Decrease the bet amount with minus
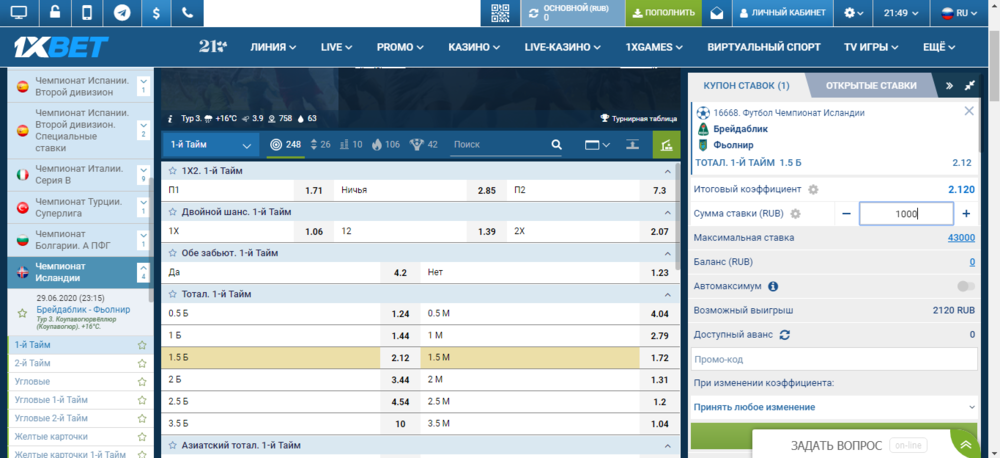The width and height of the screenshot is (1000, 458). click(x=846, y=214)
